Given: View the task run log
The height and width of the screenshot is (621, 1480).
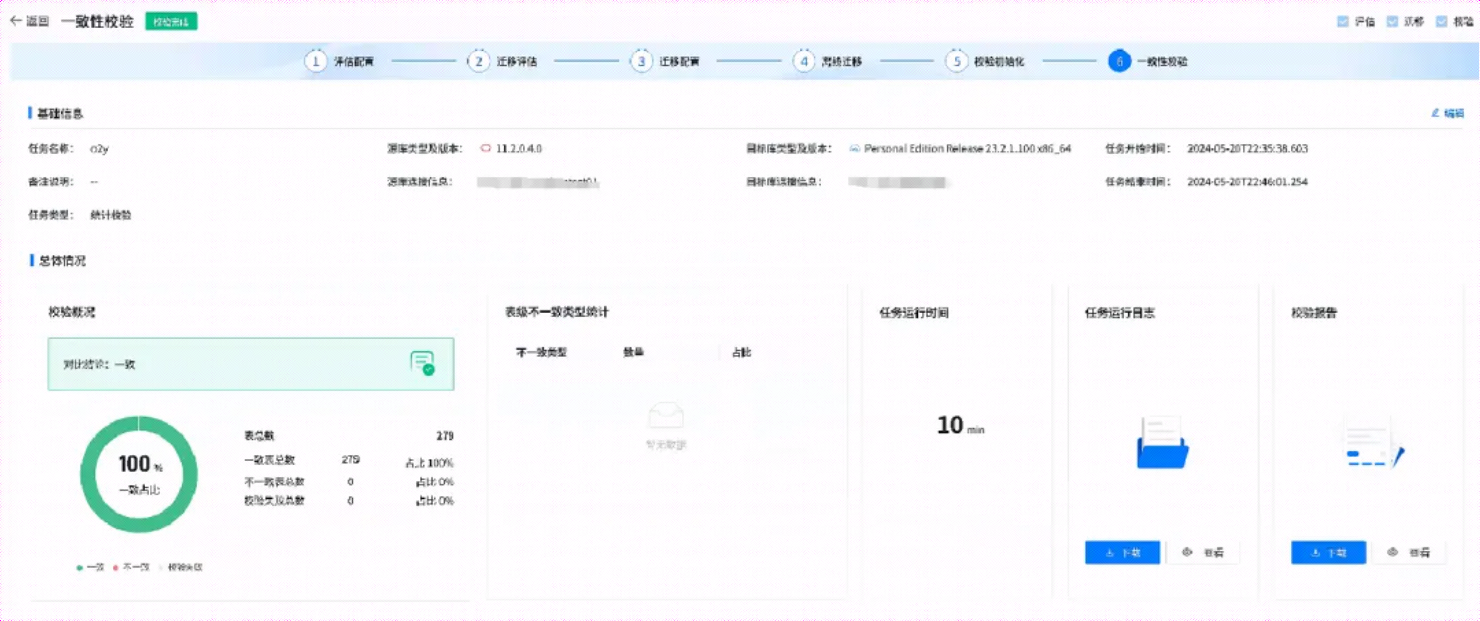Looking at the screenshot, I should [x=1203, y=552].
